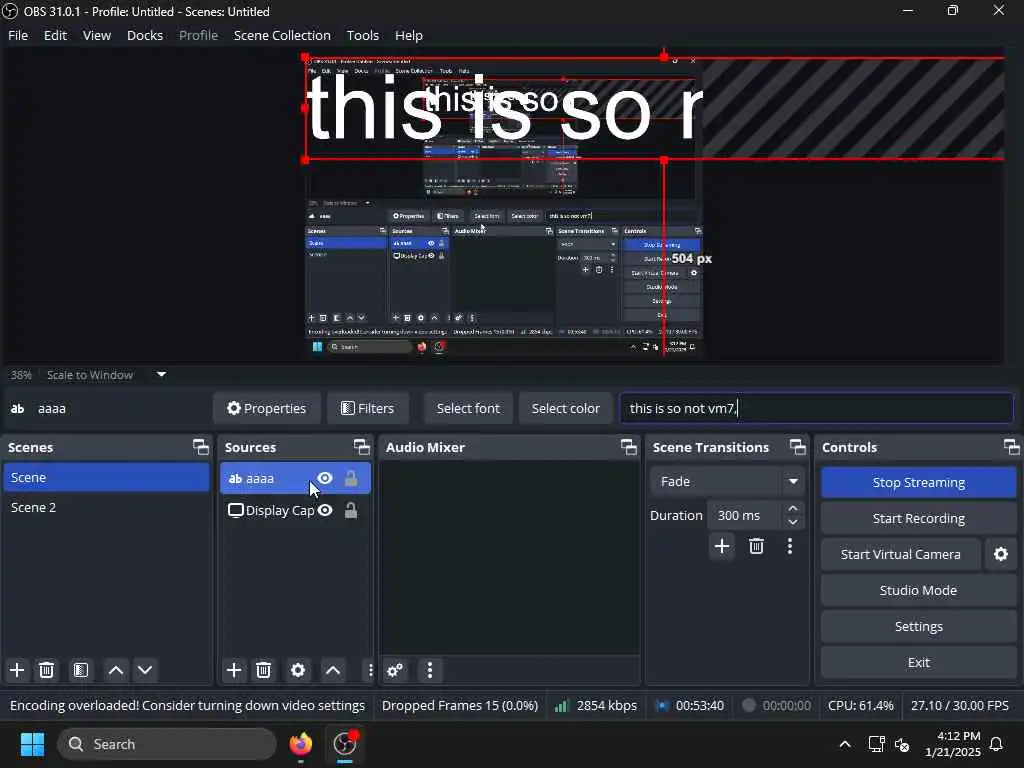1024x768 pixels.
Task: Add a new scene with plus icon
Action: [x=17, y=670]
